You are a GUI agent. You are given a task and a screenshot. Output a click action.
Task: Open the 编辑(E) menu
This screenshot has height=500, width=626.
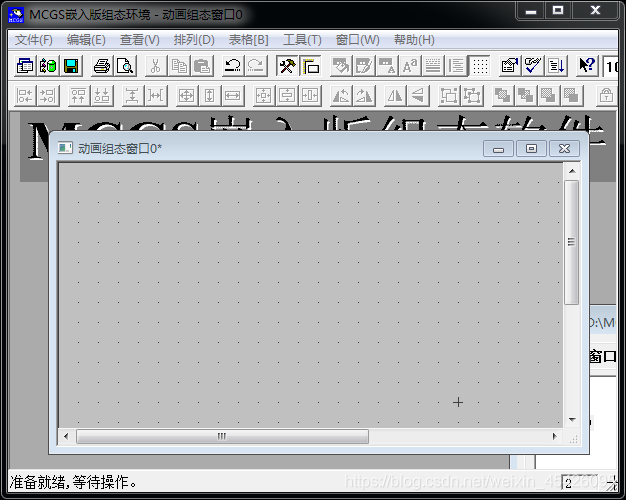tap(86, 40)
